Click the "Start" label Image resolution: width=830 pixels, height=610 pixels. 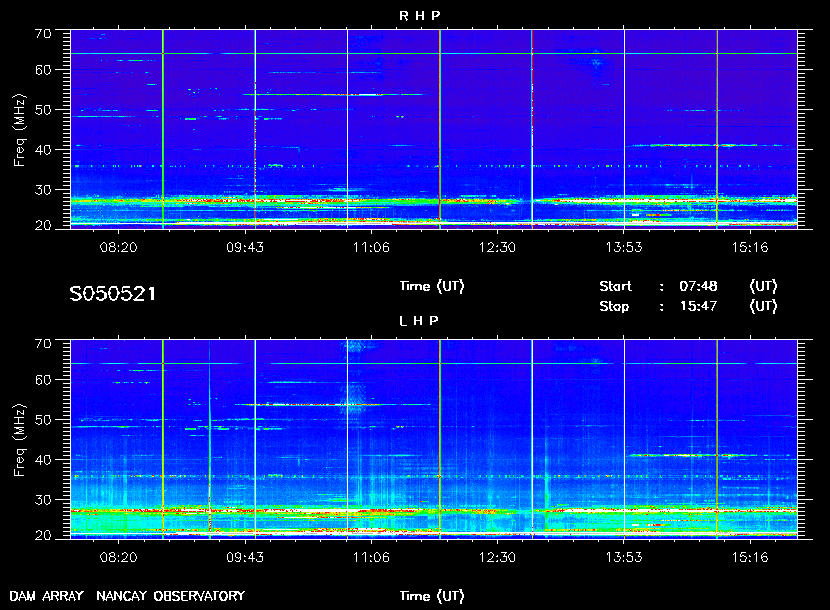point(615,286)
